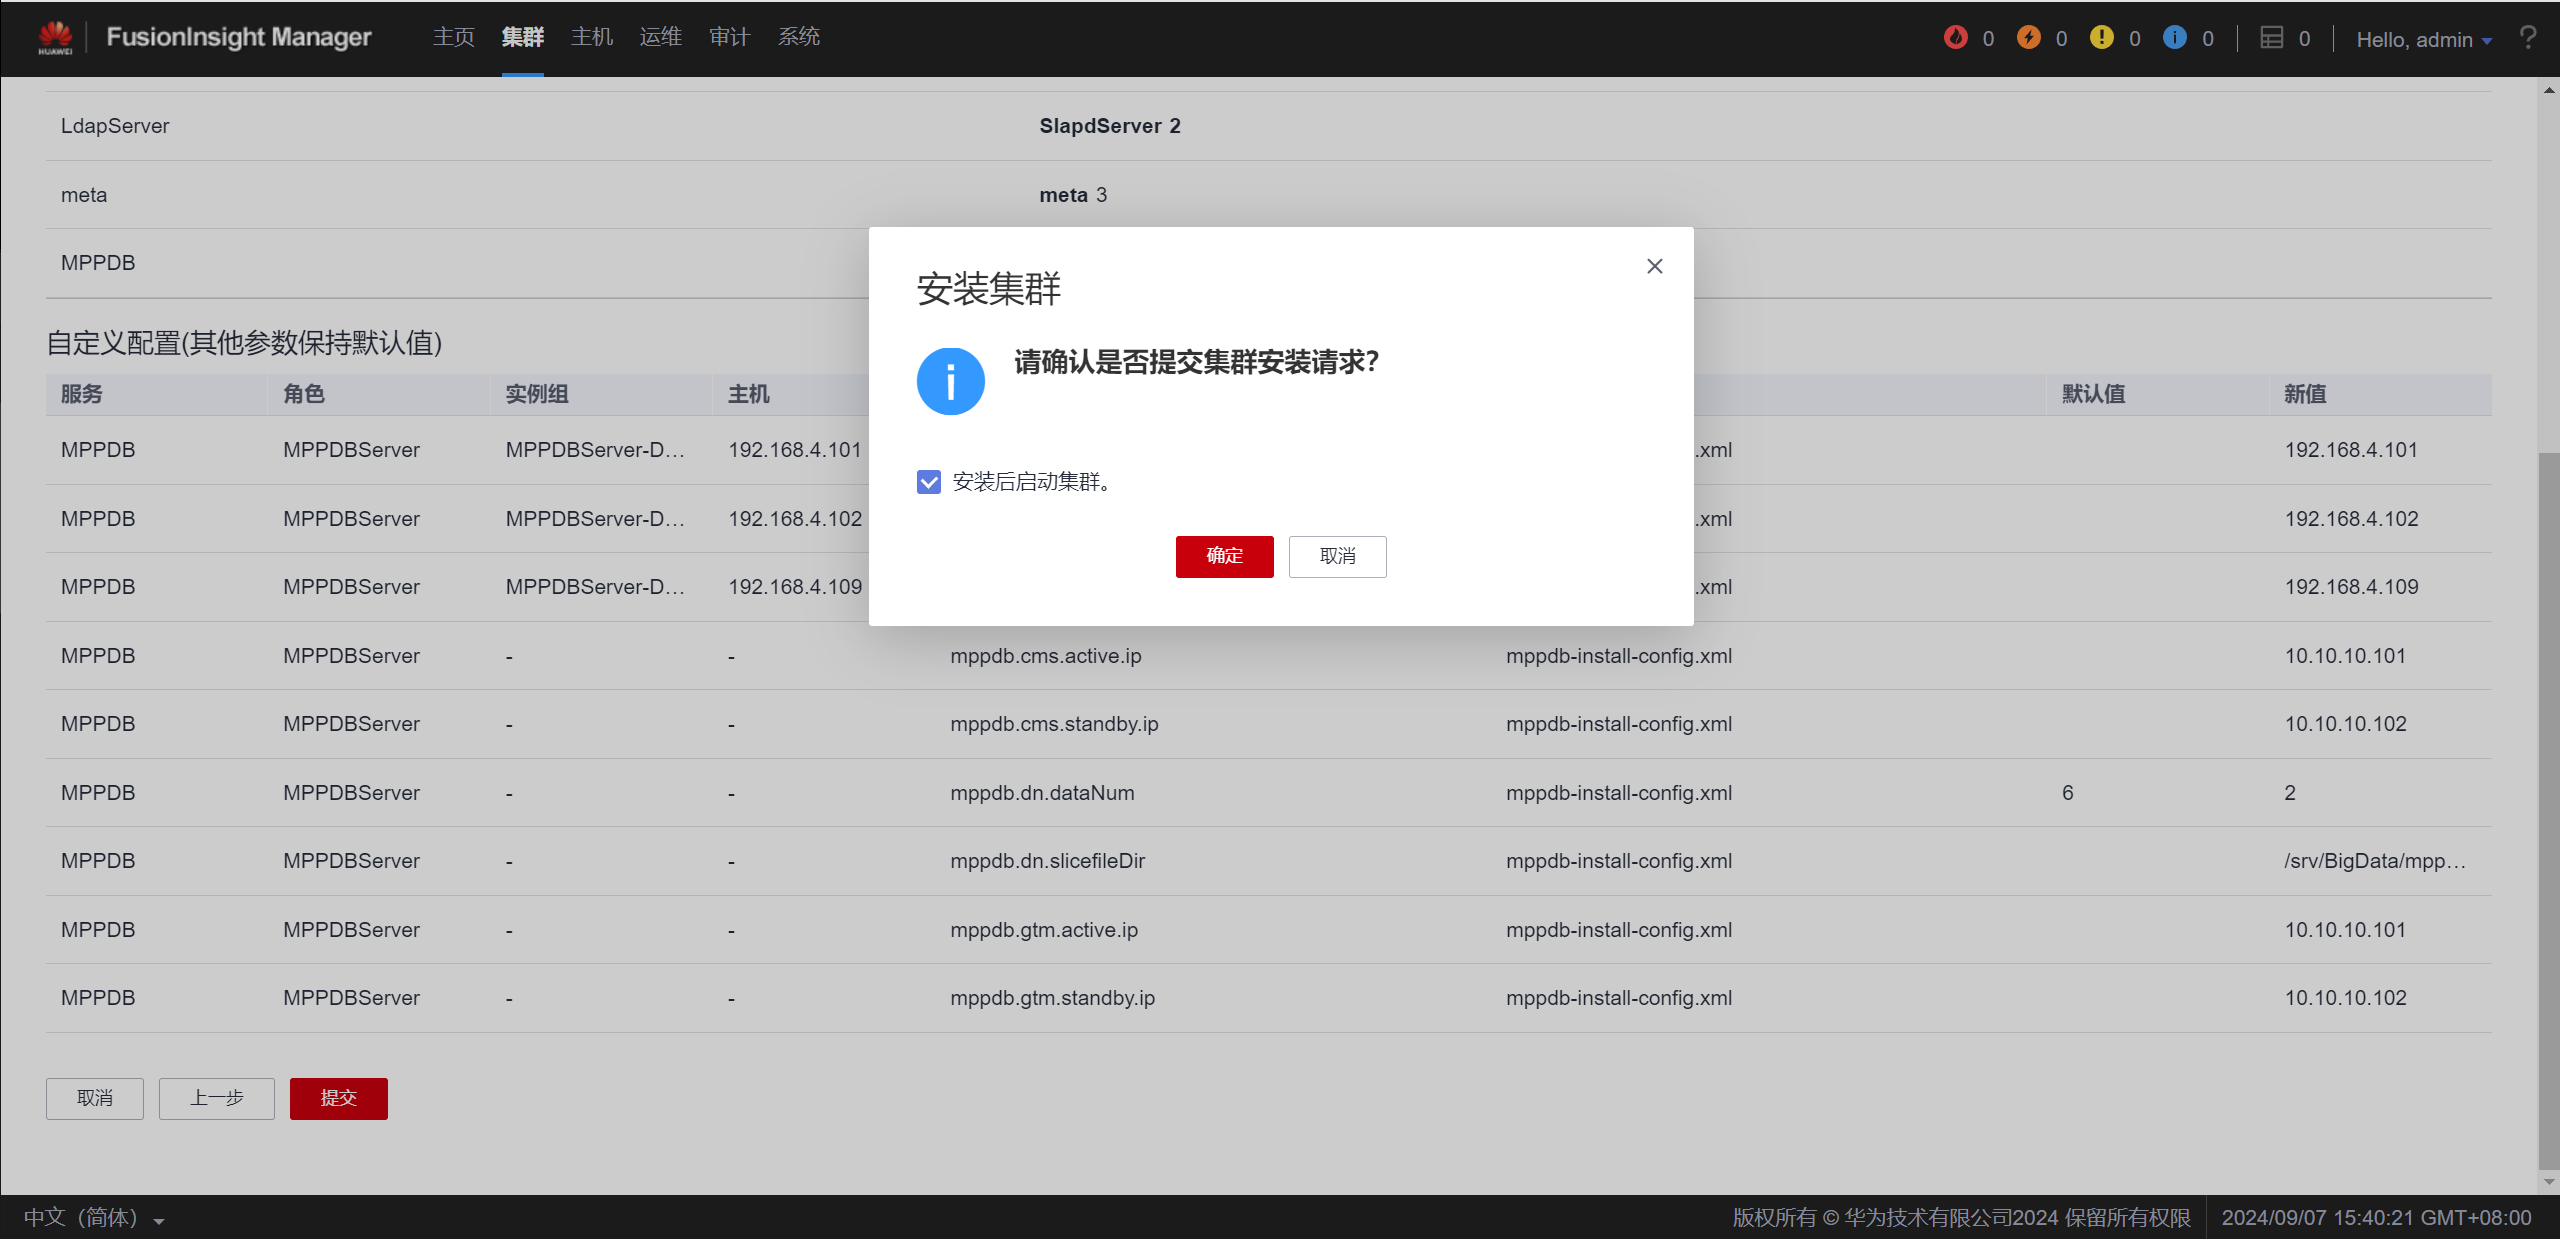Click new value /srv/BigData/mpp… cell
The height and width of the screenshot is (1239, 2560).
point(2375,861)
